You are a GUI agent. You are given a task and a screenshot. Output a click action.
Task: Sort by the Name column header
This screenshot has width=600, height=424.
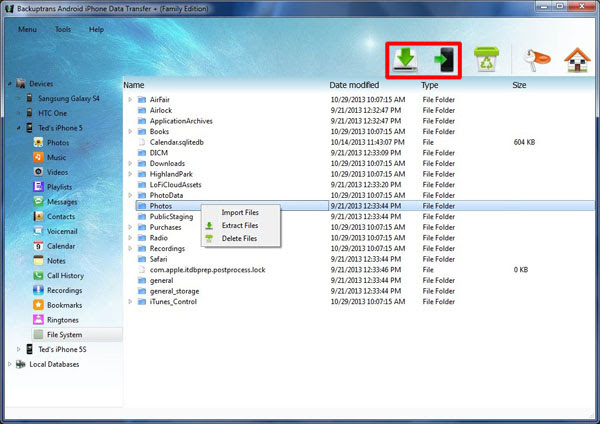pos(134,85)
